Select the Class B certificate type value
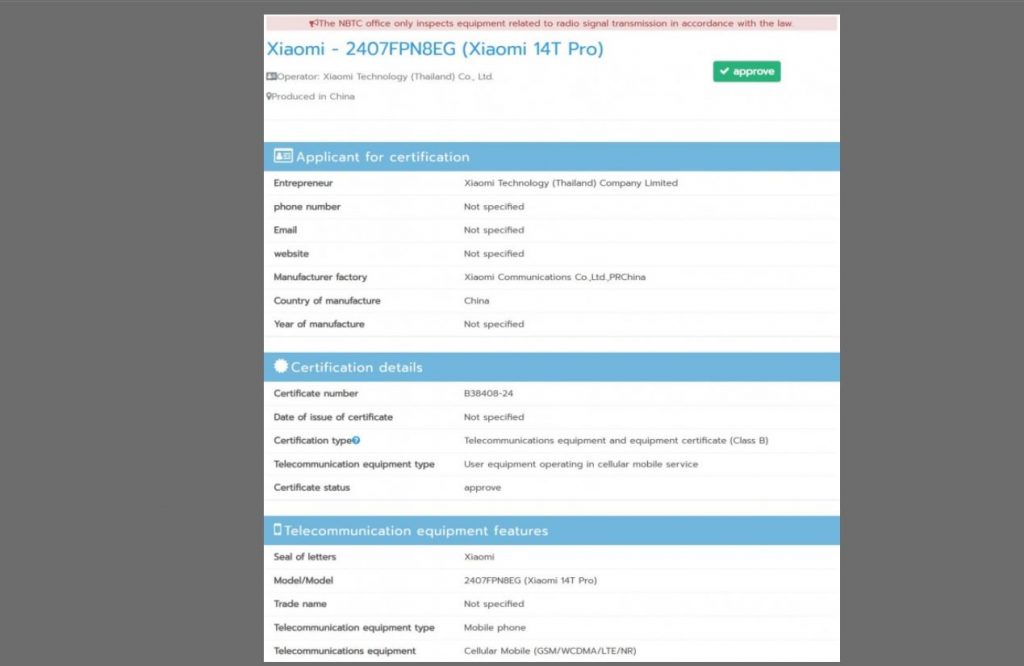Image resolution: width=1024 pixels, height=666 pixels. click(x=616, y=441)
